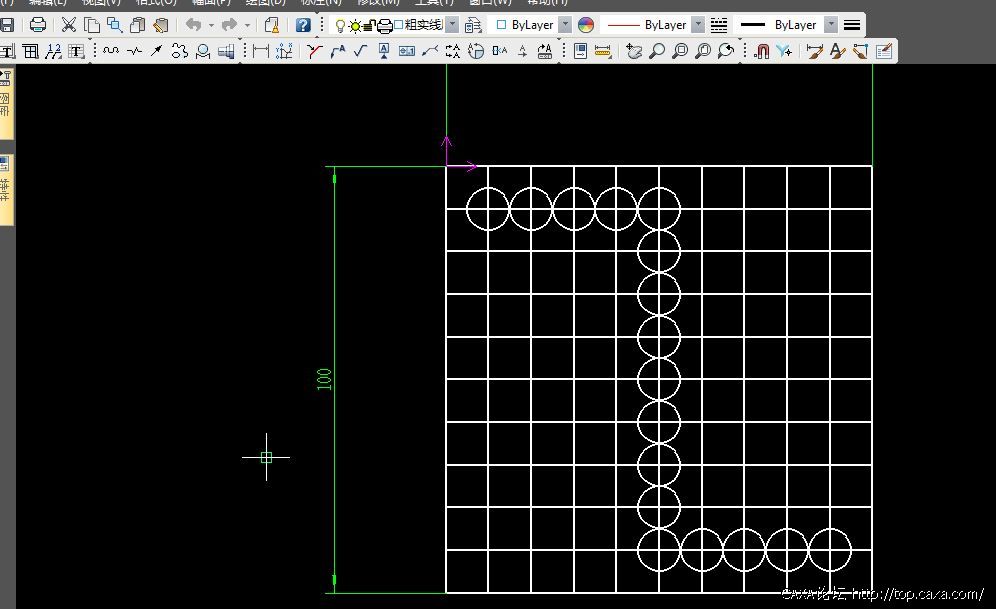This screenshot has height=609, width=996.
Task: Open the color wheel picker
Action: [x=586, y=25]
